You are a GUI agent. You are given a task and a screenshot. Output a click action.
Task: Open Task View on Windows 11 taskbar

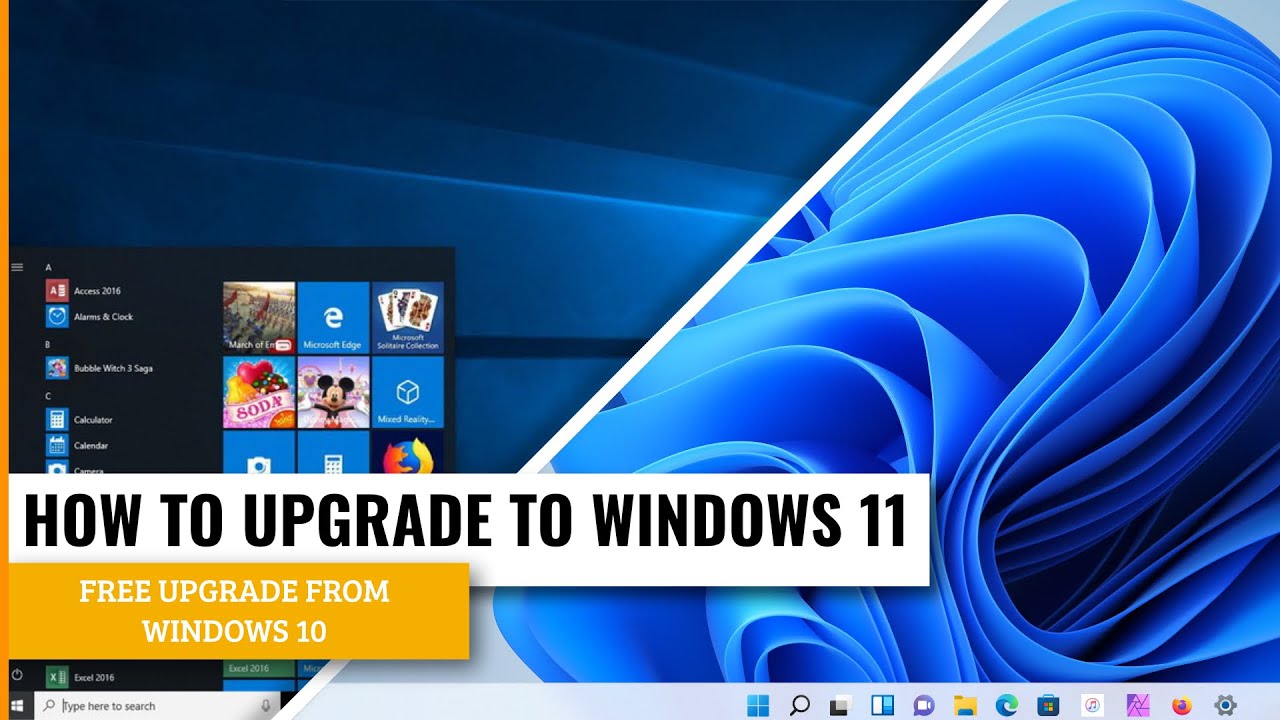(x=840, y=705)
